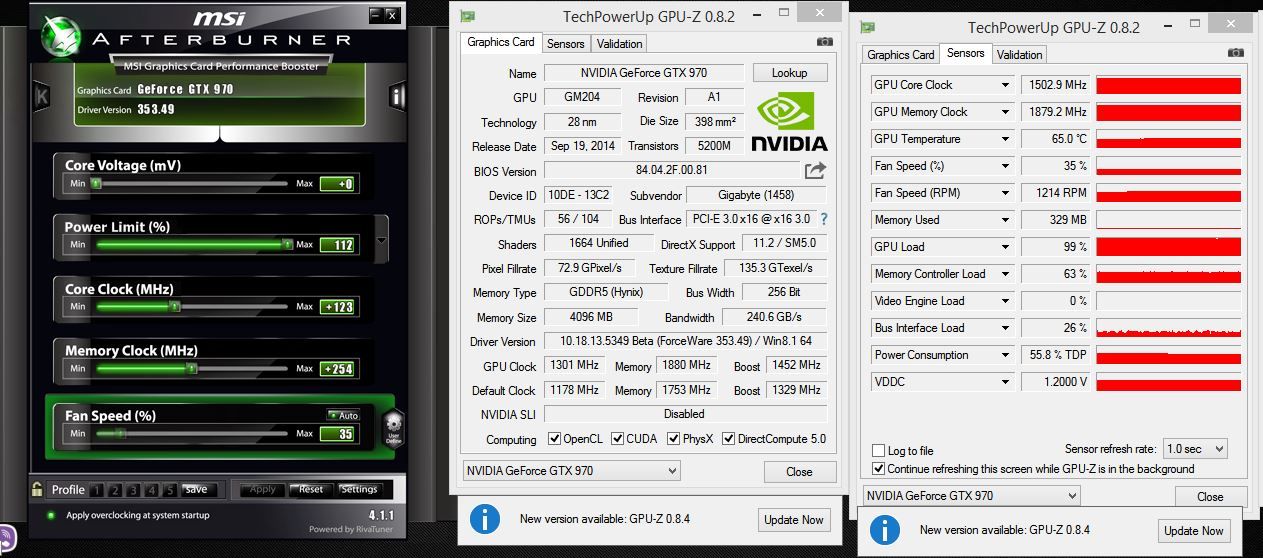Expand the Power Limit link arrow

coord(381,241)
